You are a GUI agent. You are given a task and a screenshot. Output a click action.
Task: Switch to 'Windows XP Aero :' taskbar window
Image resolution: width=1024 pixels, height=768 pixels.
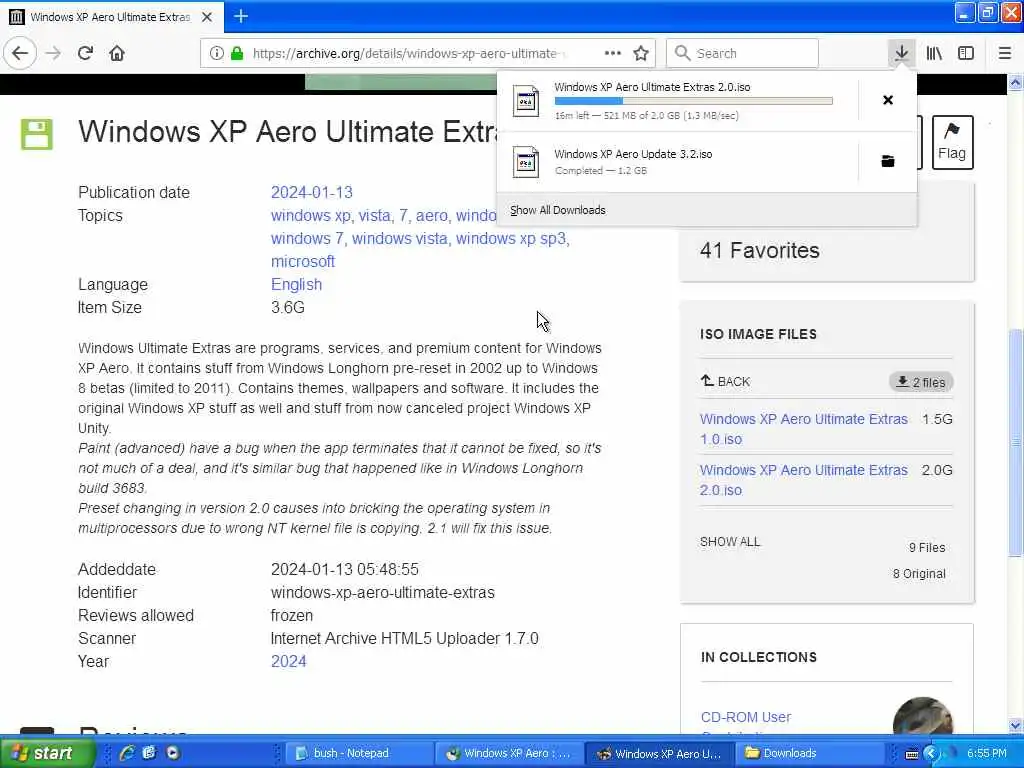point(508,754)
